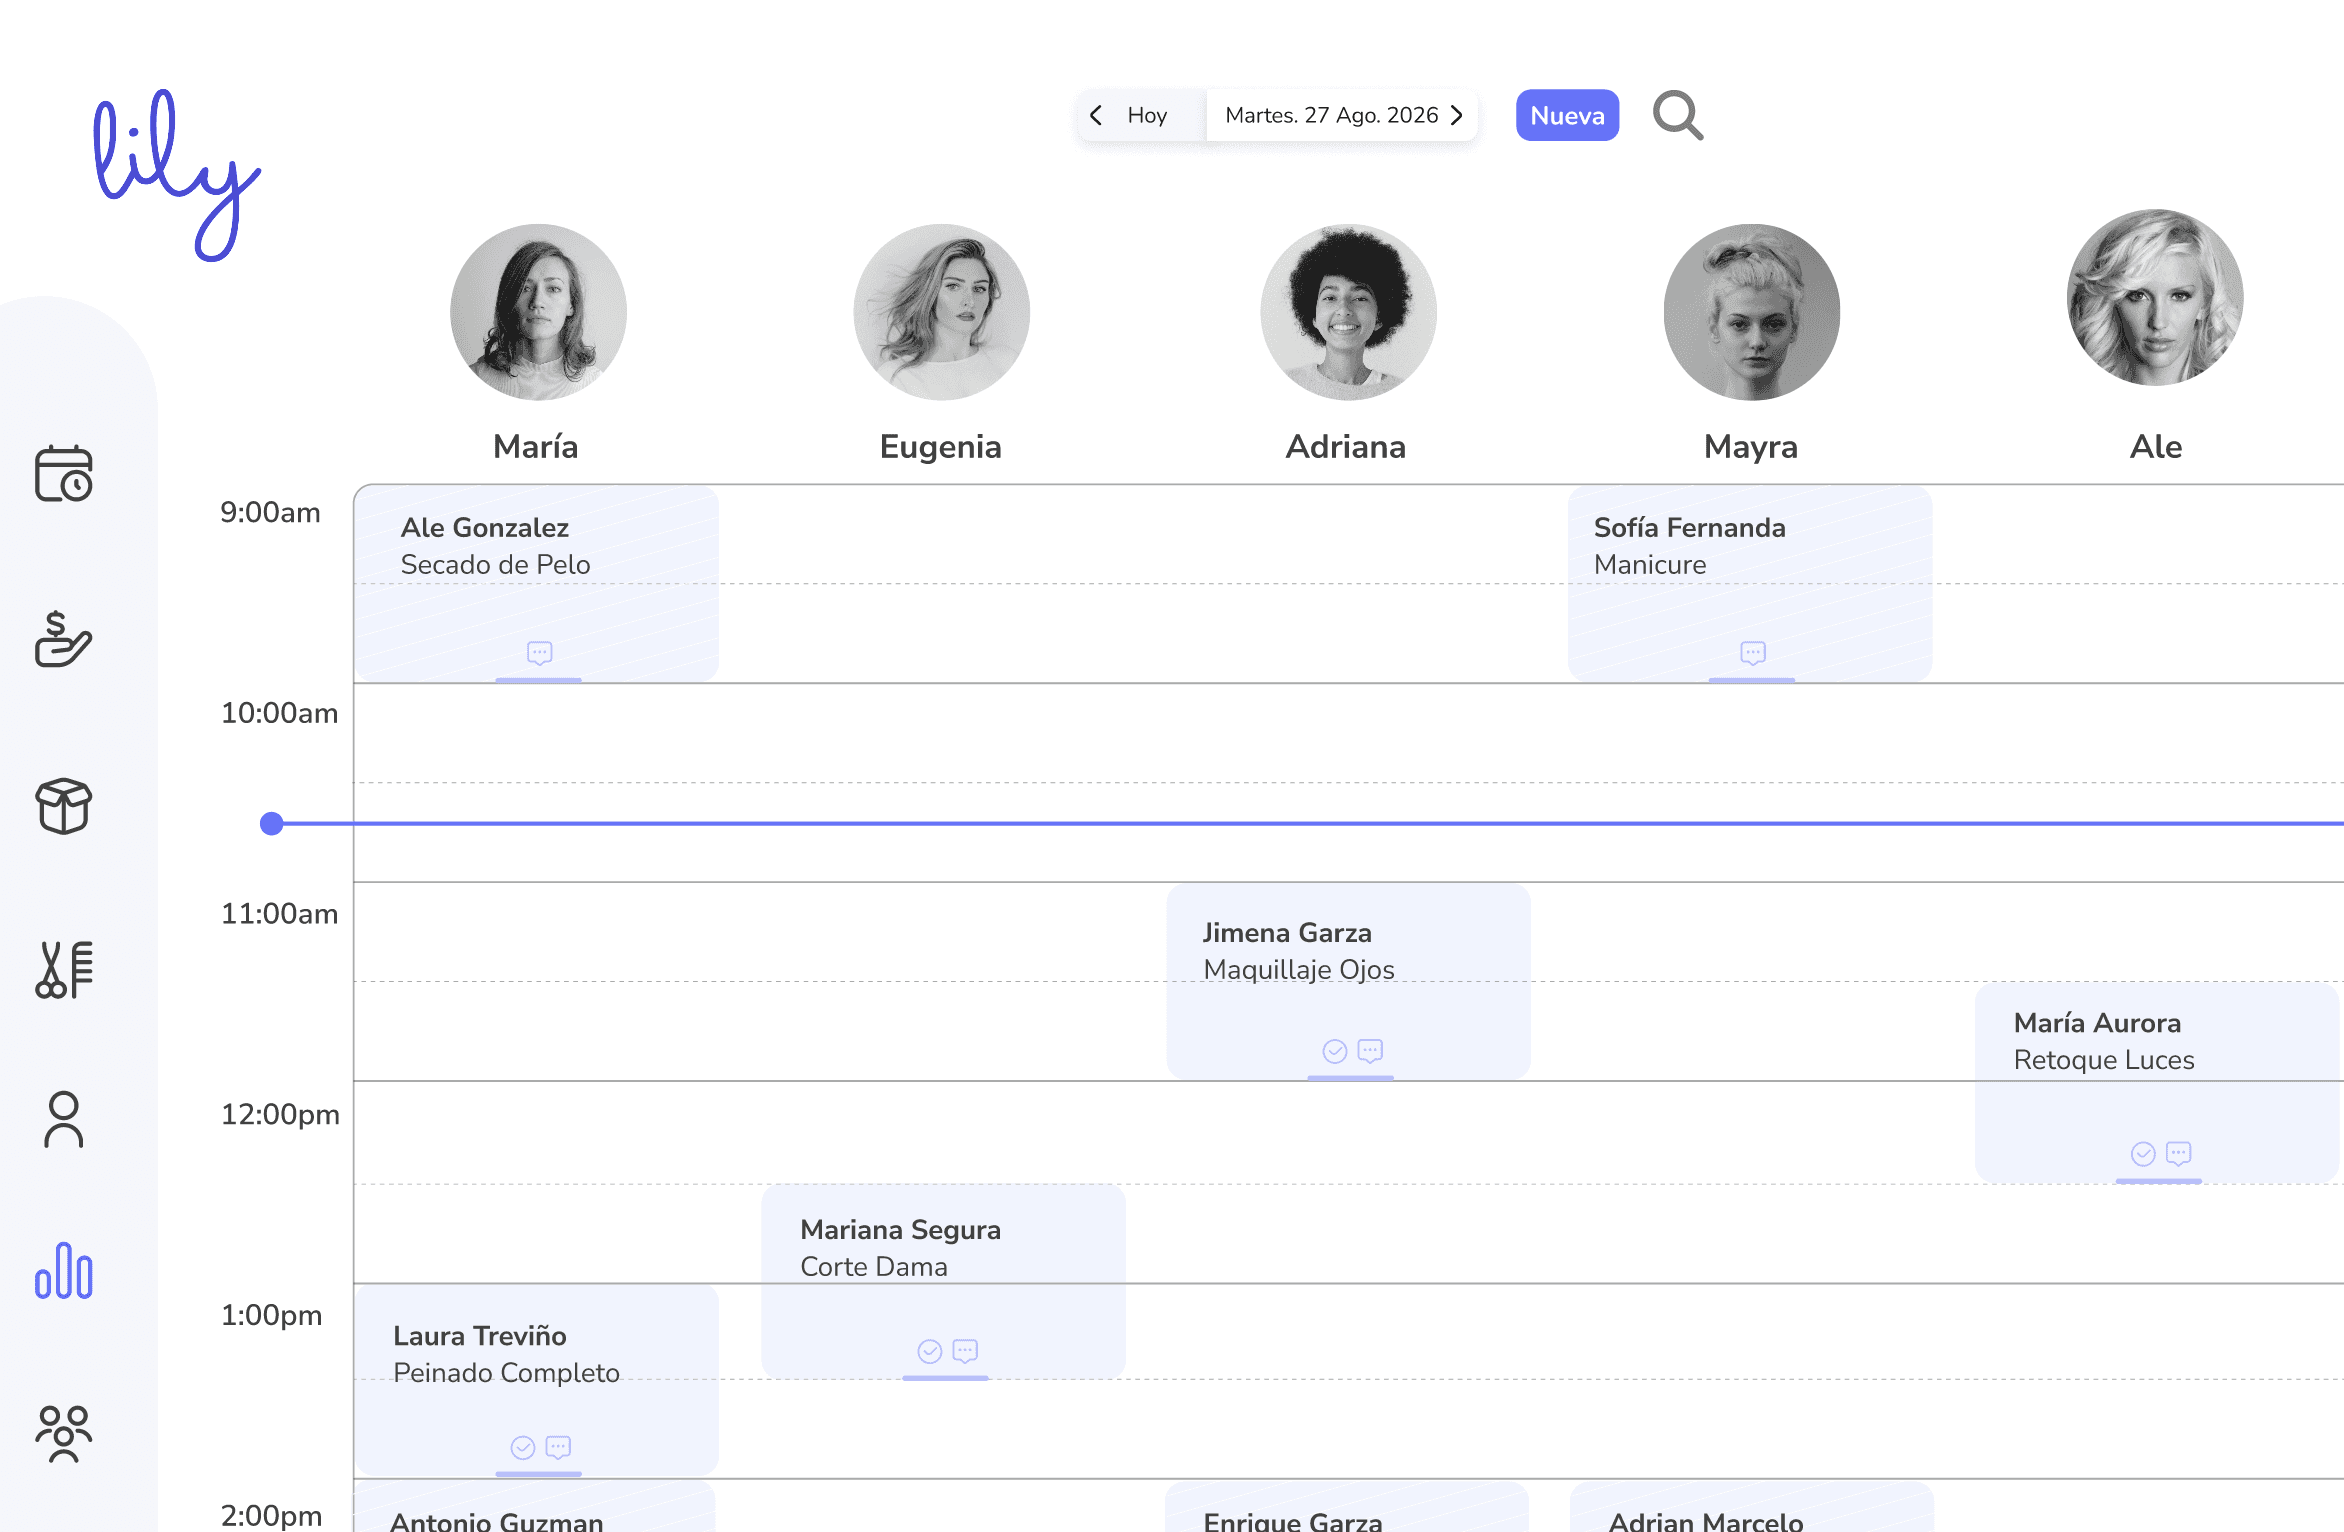Open comment icon on Ale Gonzalez appointment
Image resolution: width=2344 pixels, height=1532 pixels.
[x=540, y=653]
